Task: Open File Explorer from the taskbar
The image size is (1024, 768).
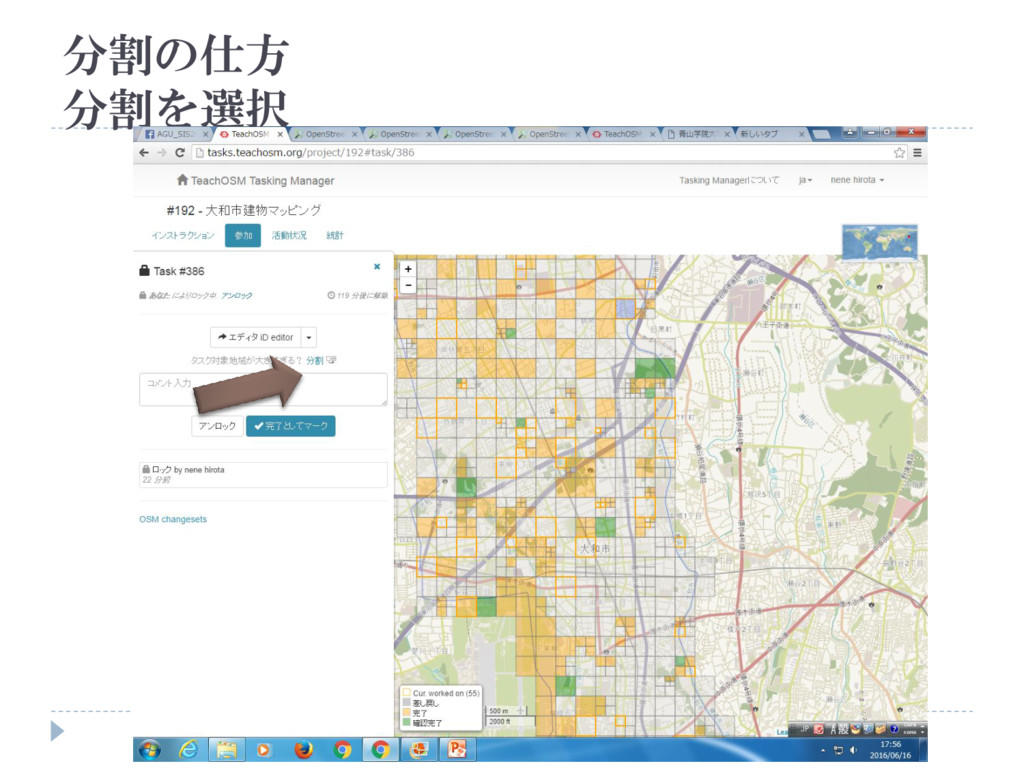Action: click(x=227, y=750)
